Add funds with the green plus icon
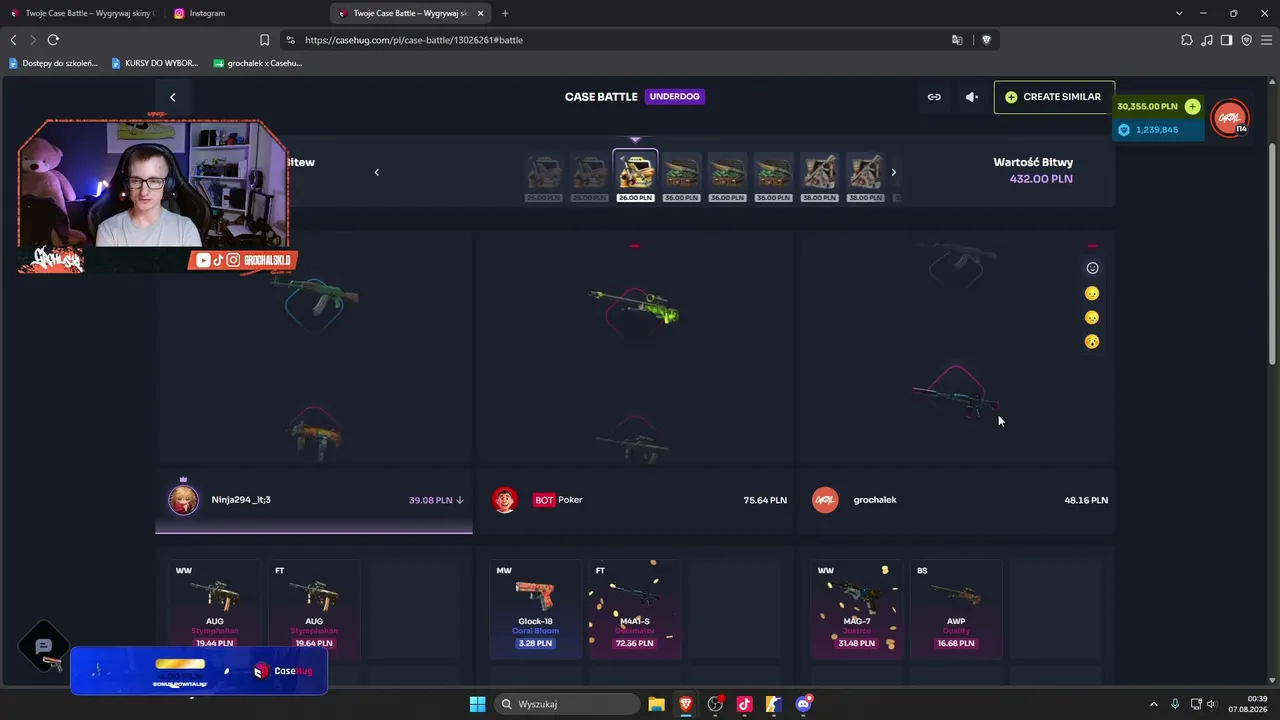1280x720 pixels. click(x=1192, y=106)
